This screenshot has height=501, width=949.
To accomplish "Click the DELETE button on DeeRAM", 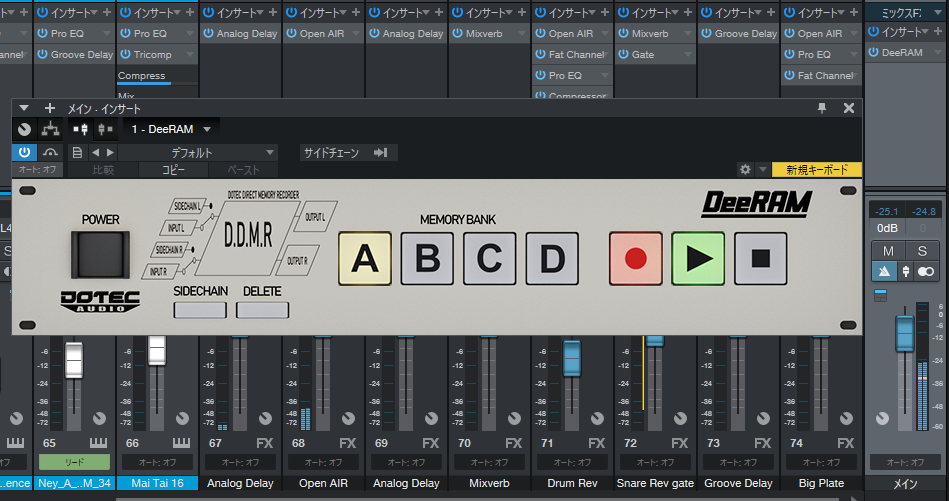I will 262,310.
